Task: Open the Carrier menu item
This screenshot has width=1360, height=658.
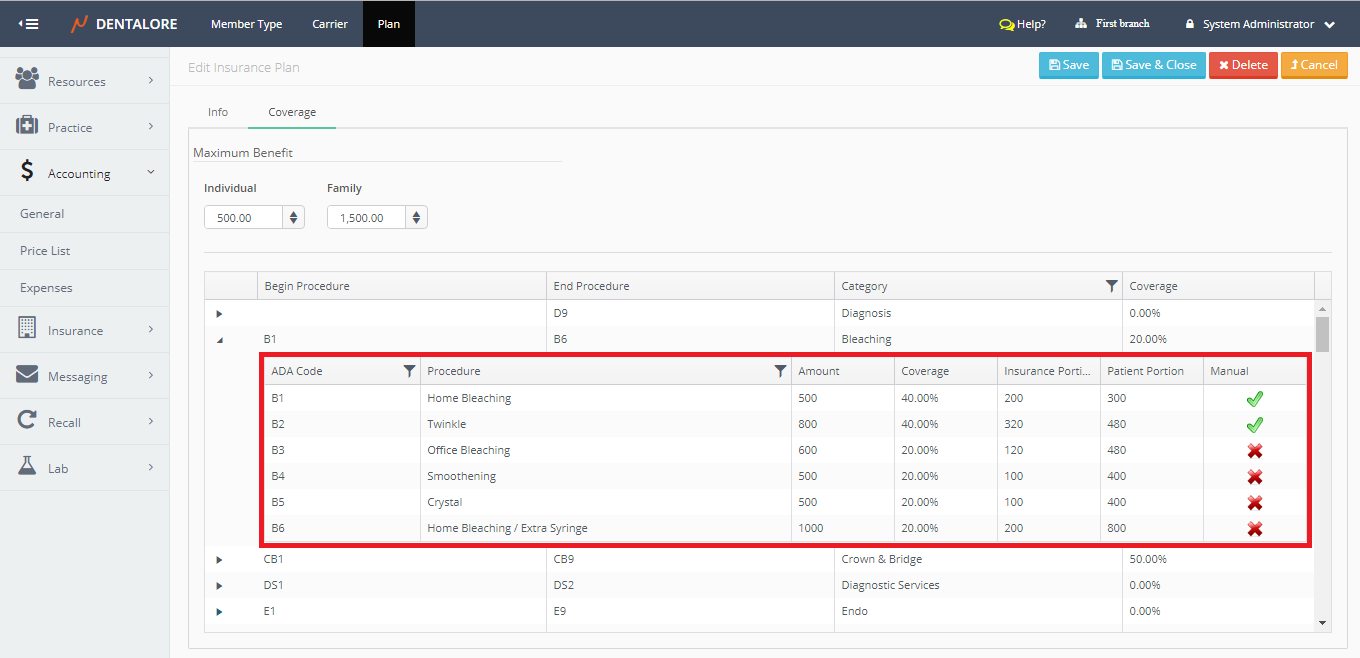Action: pyautogui.click(x=330, y=24)
